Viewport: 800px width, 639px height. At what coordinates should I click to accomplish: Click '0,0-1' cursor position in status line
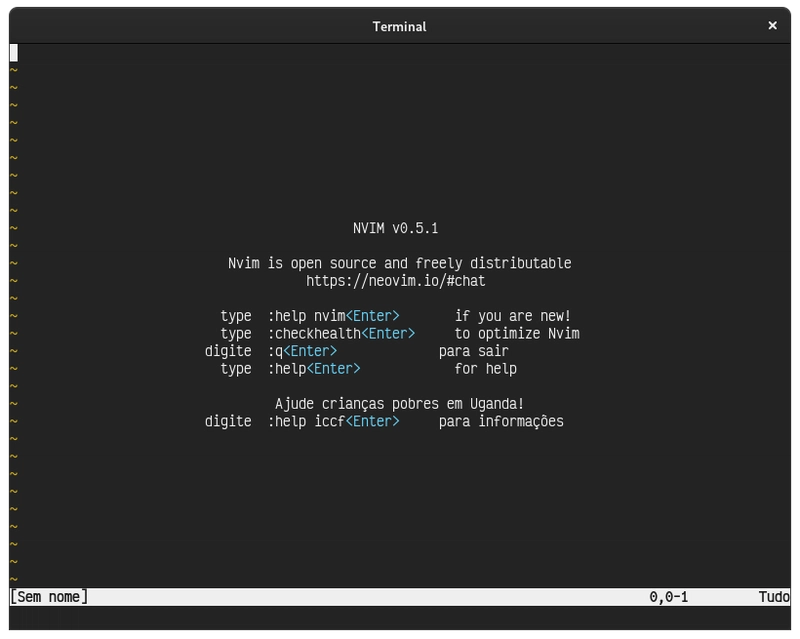click(668, 597)
